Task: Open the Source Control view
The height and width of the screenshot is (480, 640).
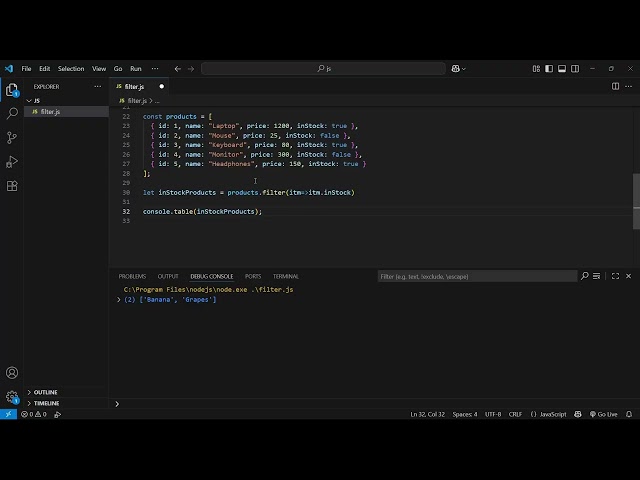Action: (12, 138)
